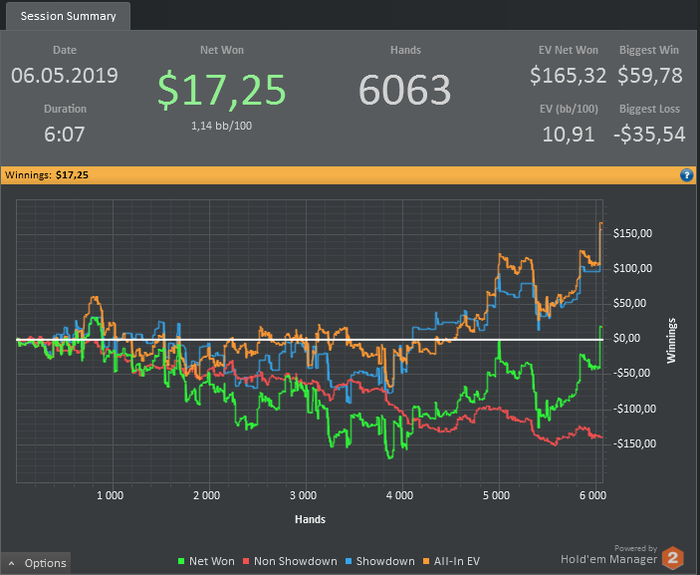The height and width of the screenshot is (575, 700).
Task: Click the orange All-In EV color swatch
Action: (426, 561)
